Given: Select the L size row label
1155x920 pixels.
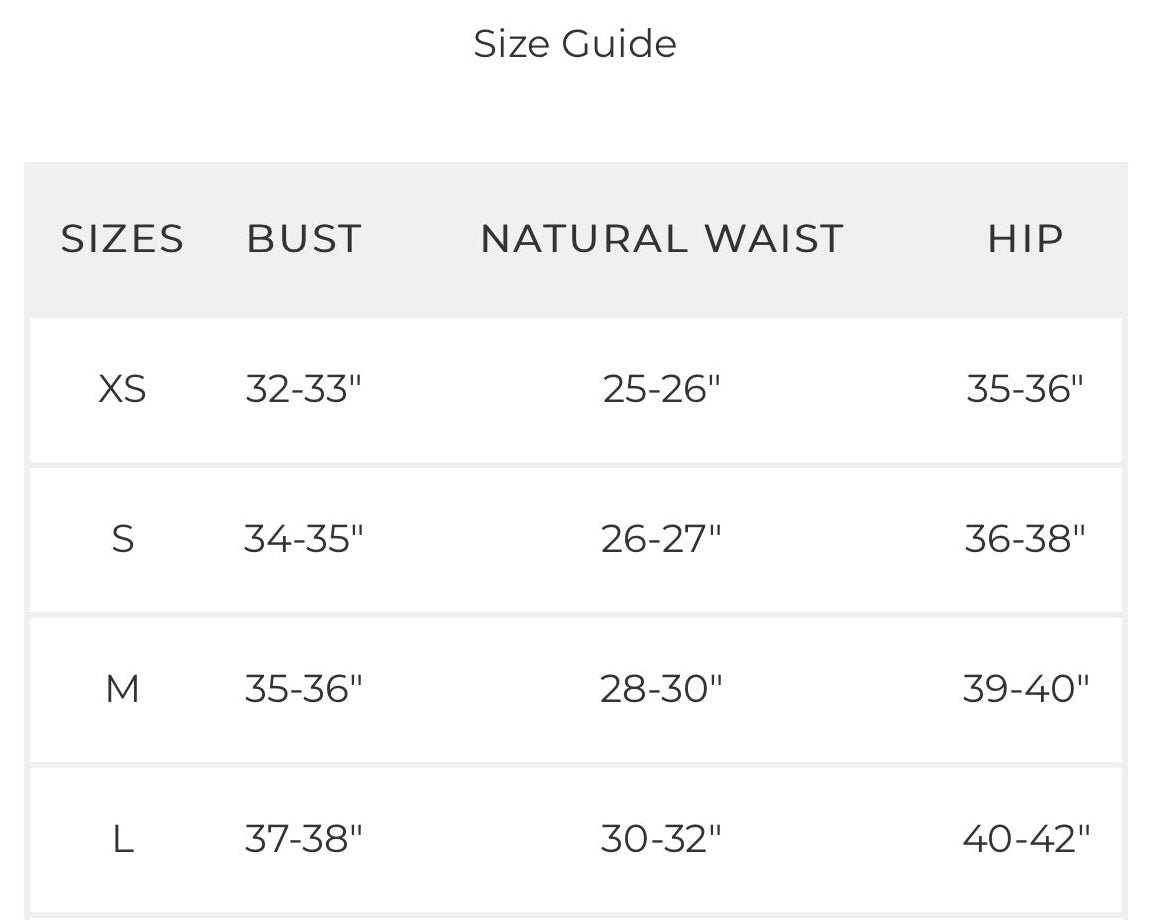Looking at the screenshot, I should 123,839.
